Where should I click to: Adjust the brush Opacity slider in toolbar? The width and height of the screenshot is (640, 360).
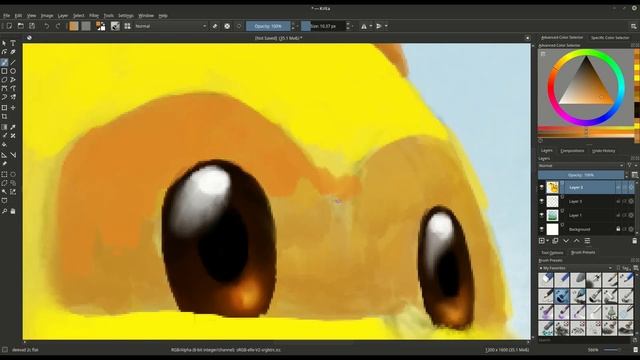[268, 26]
